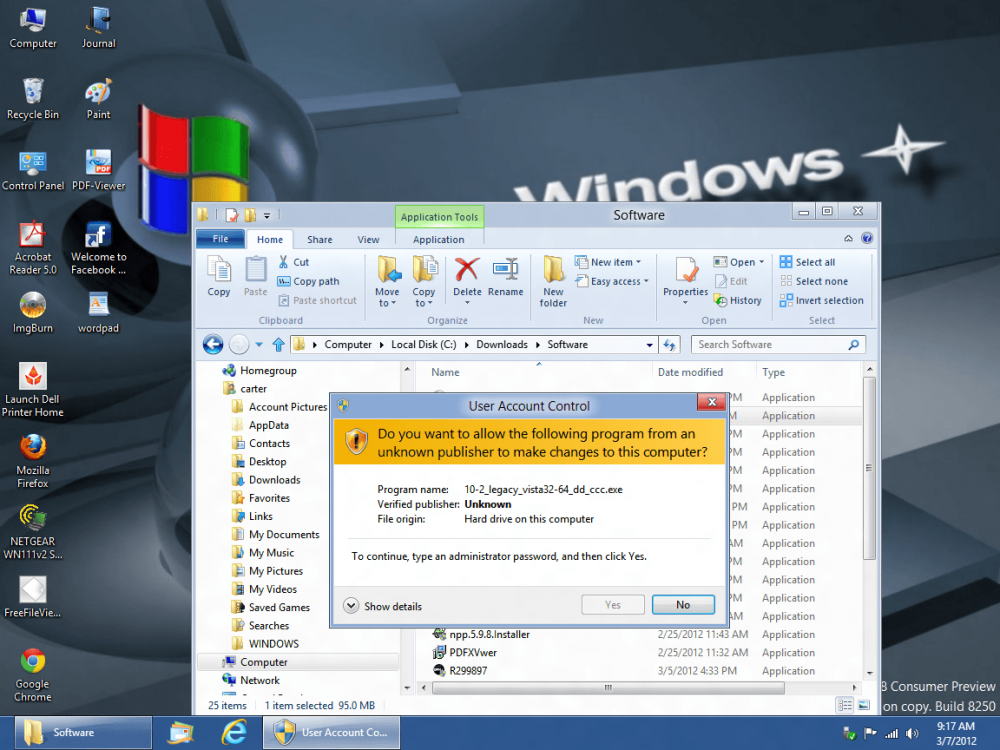The width and height of the screenshot is (1000, 750).
Task: Click the No button in the UAC prompt
Action: [x=683, y=604]
